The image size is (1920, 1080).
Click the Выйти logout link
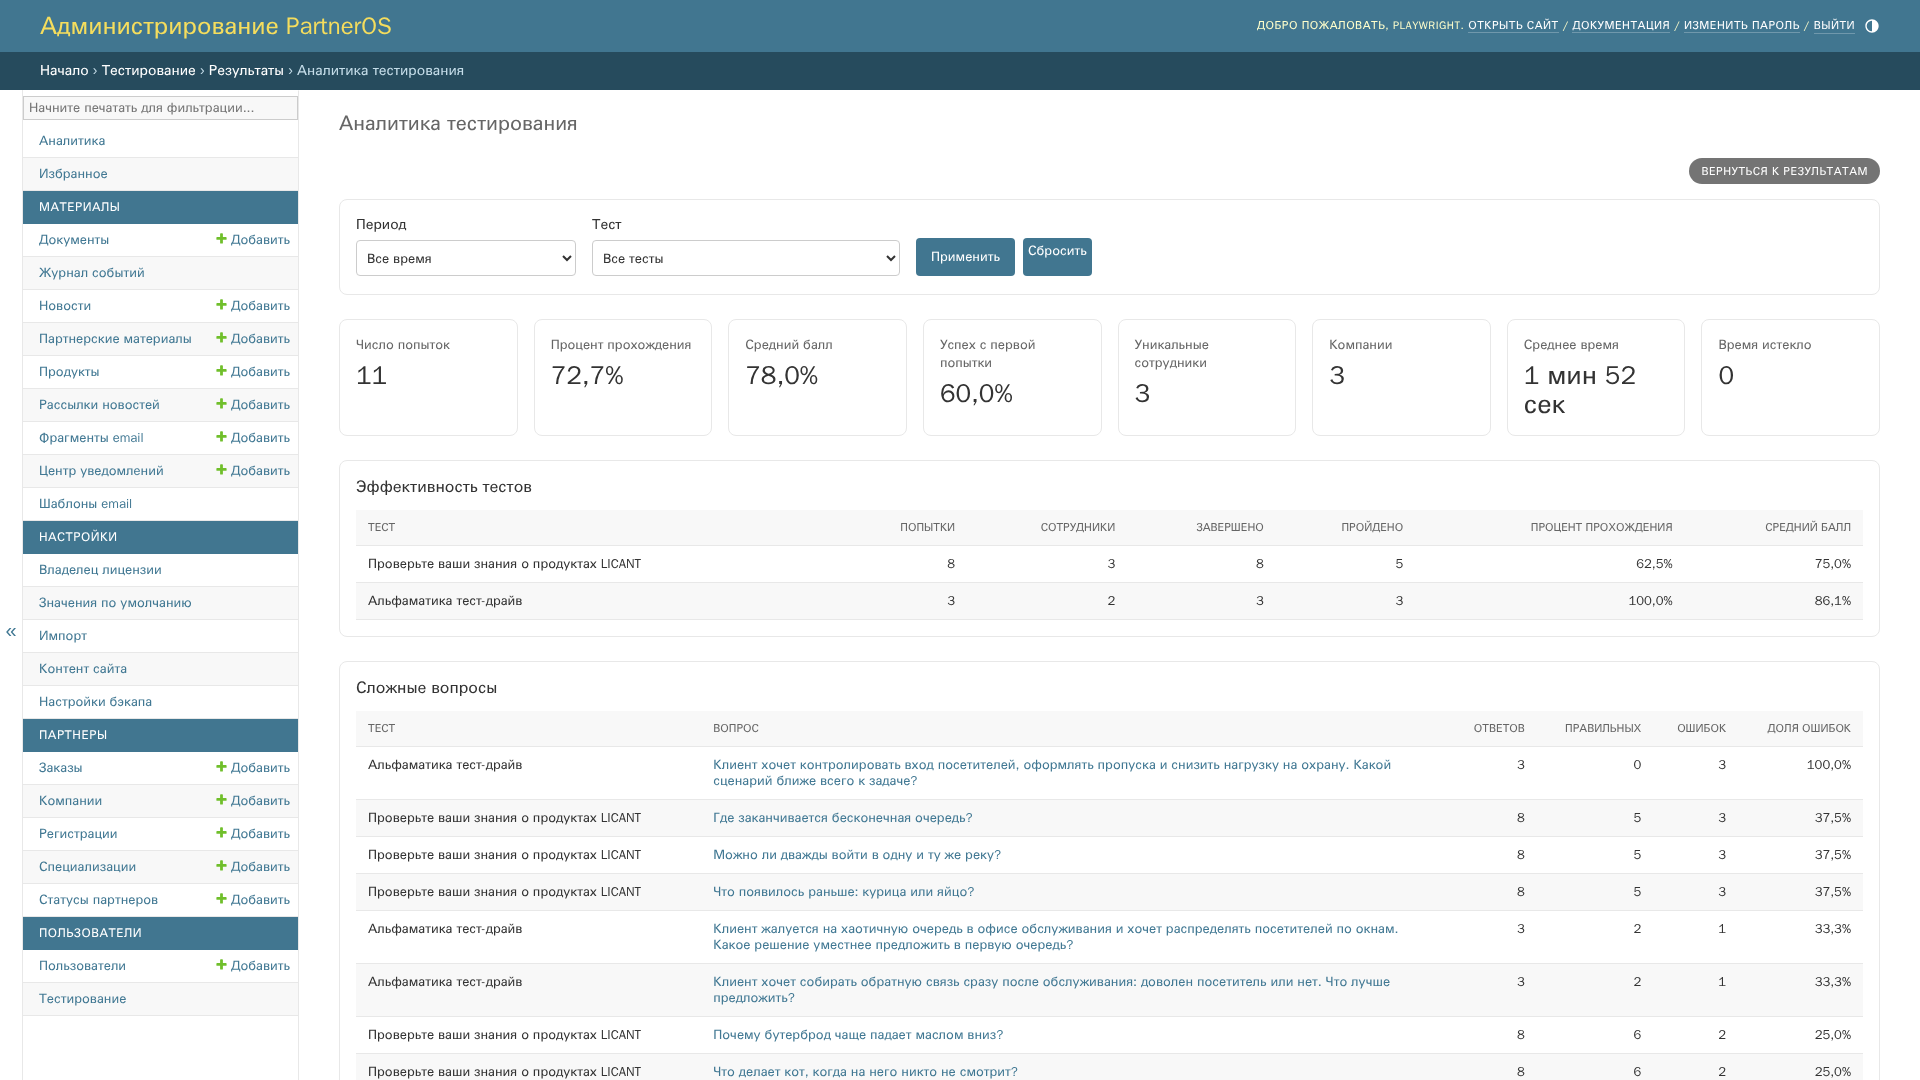1834,26
